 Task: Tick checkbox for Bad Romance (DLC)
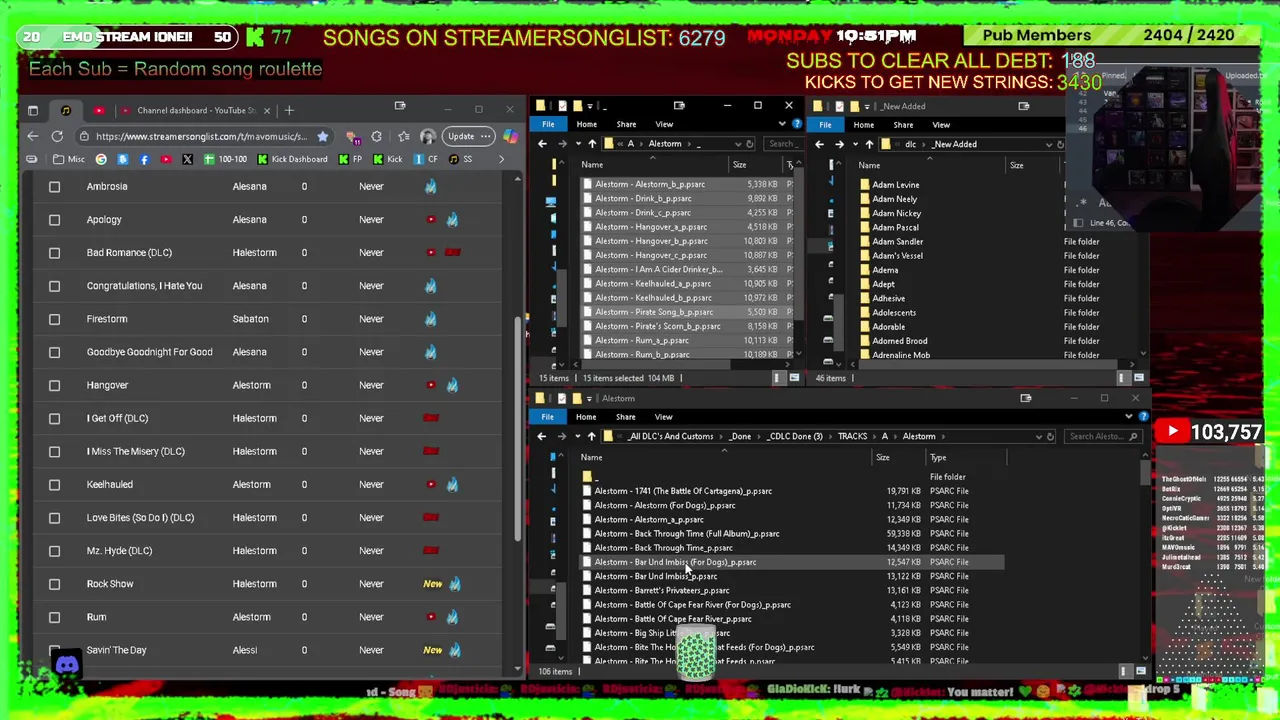[55, 252]
